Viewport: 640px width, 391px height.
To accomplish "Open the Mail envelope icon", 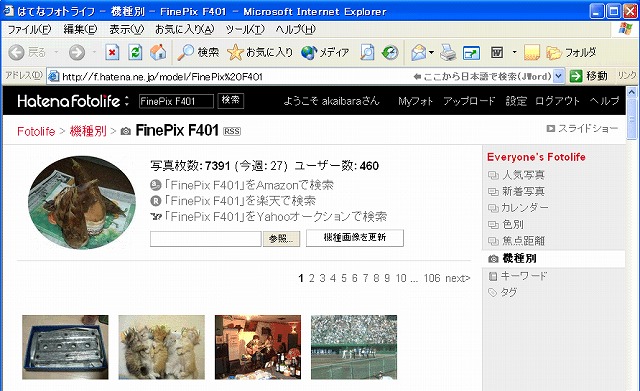I will pos(418,52).
